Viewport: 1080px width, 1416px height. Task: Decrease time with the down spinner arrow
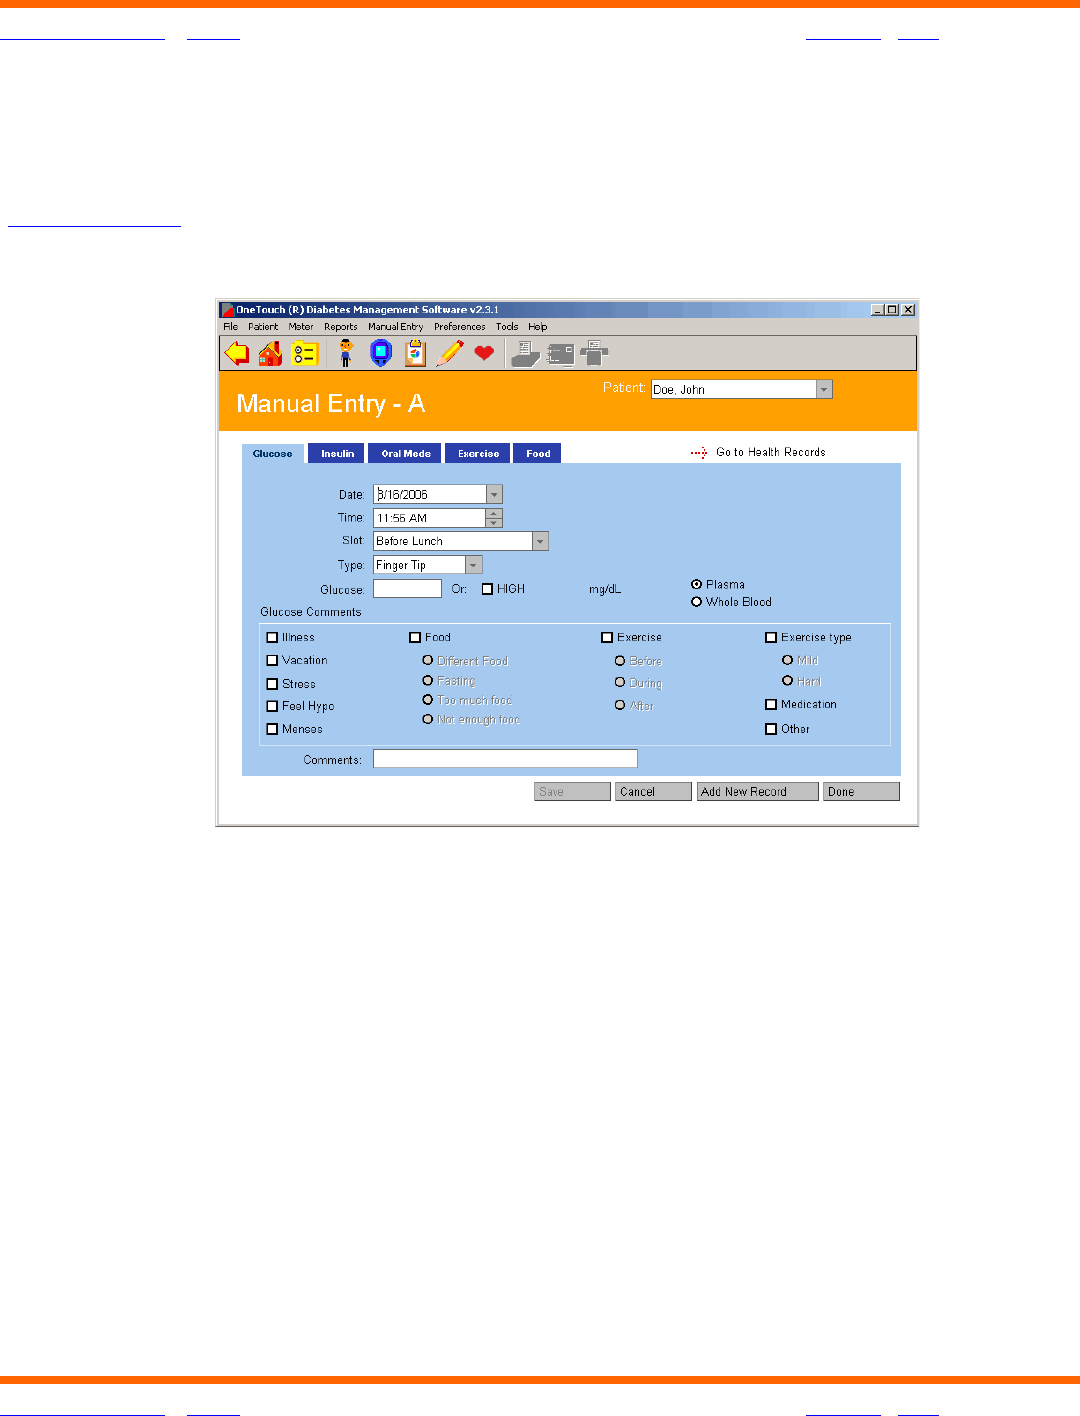(494, 523)
